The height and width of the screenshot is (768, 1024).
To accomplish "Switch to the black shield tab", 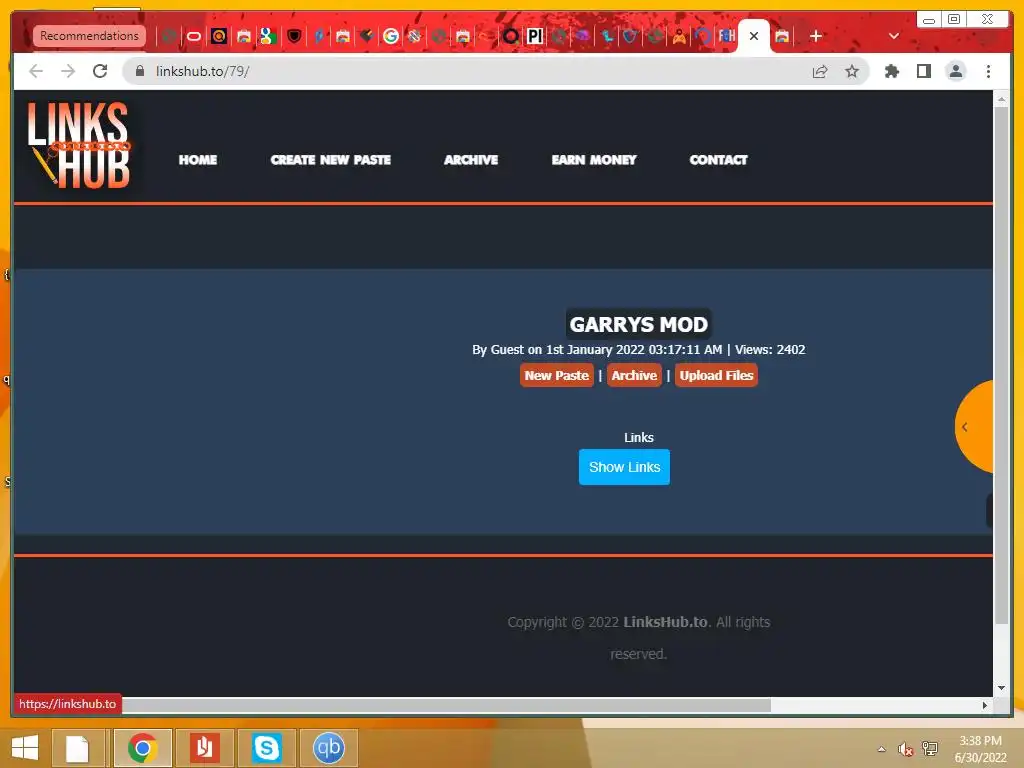I will coord(294,36).
